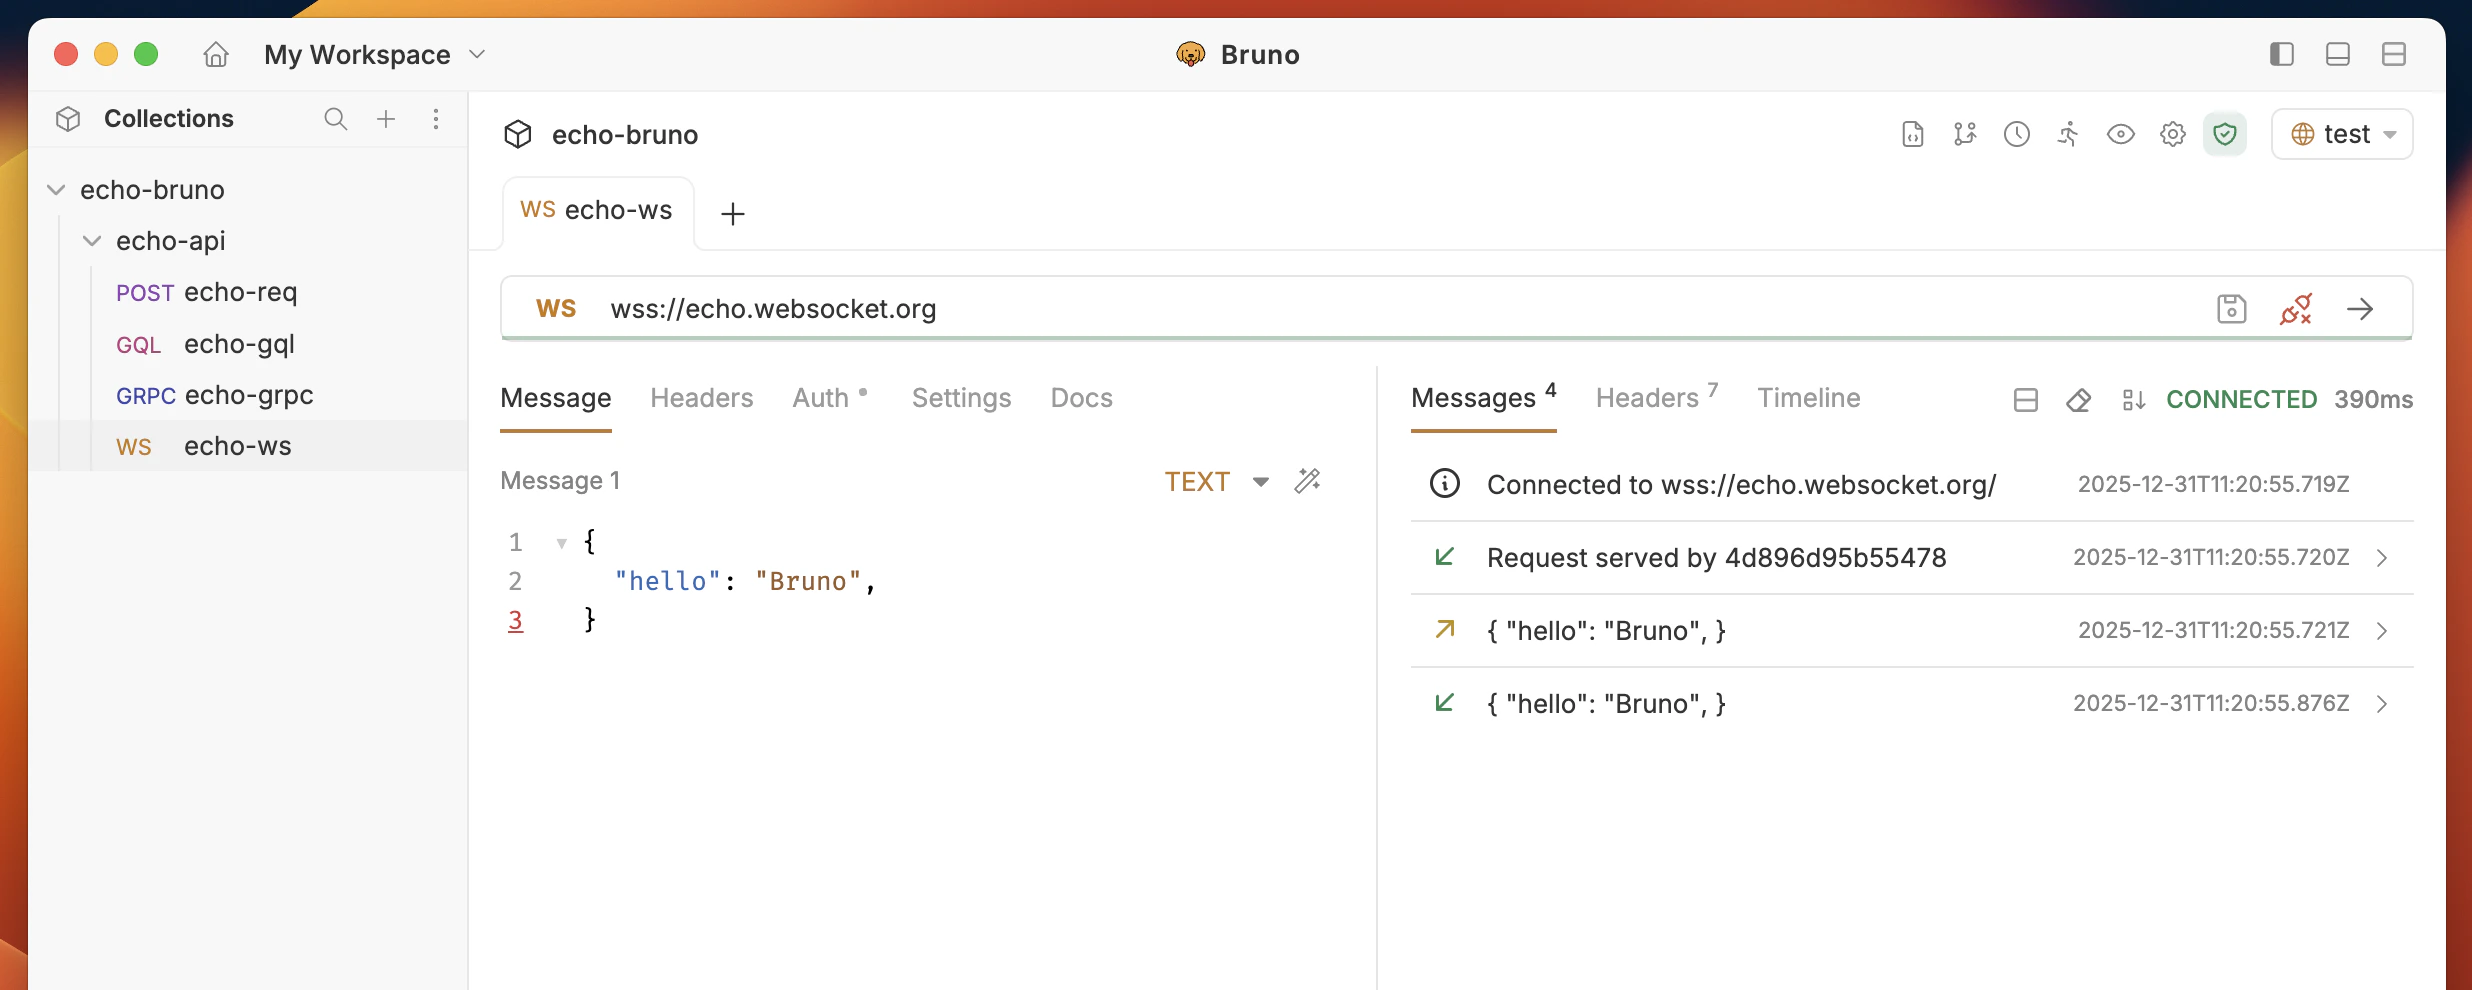Screen dimensions: 2472x990
Task: View request history via the clock icon
Action: 2016,133
